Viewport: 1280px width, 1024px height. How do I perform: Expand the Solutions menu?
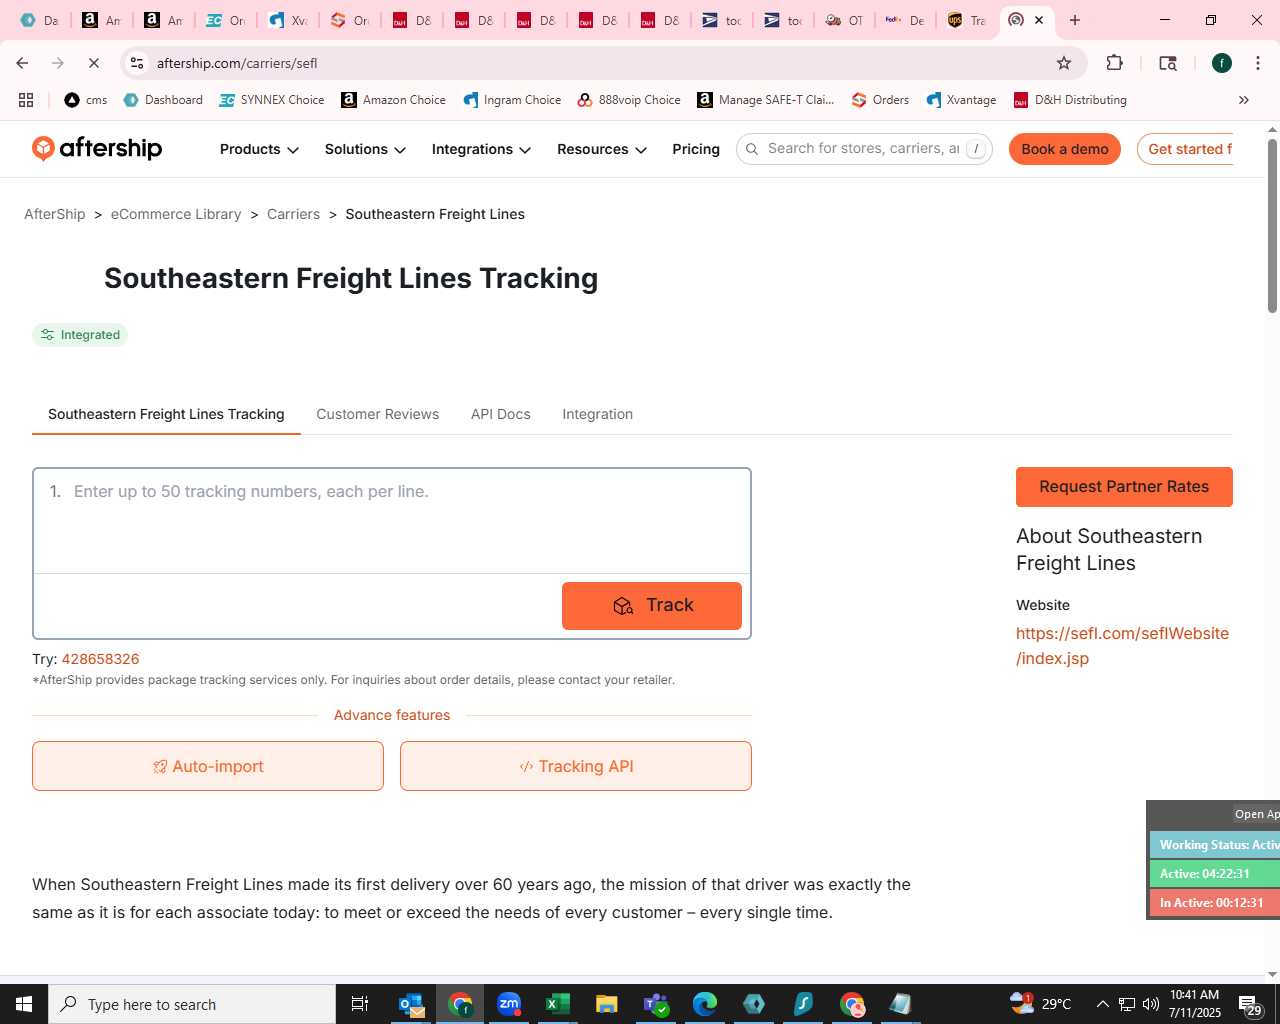click(x=365, y=149)
